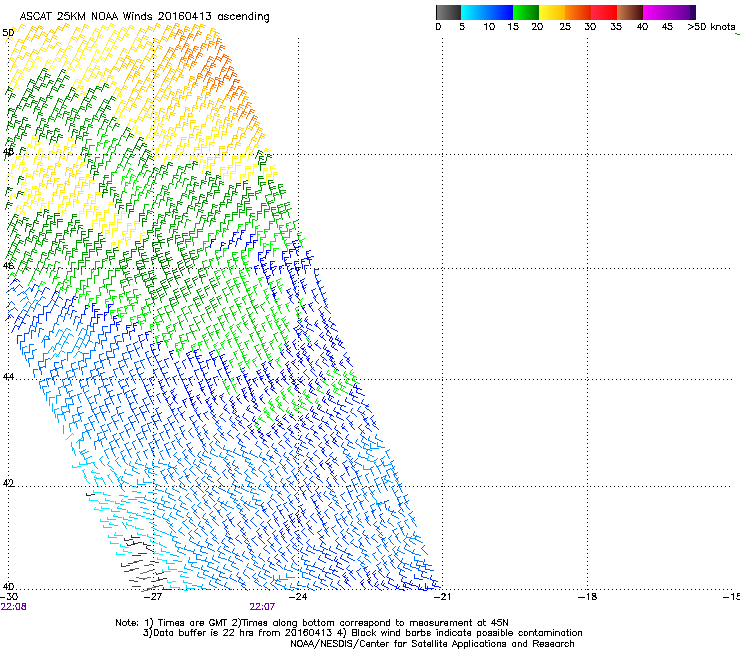Click the longitude label -27
This screenshot has width=740, height=650.
[153, 597]
